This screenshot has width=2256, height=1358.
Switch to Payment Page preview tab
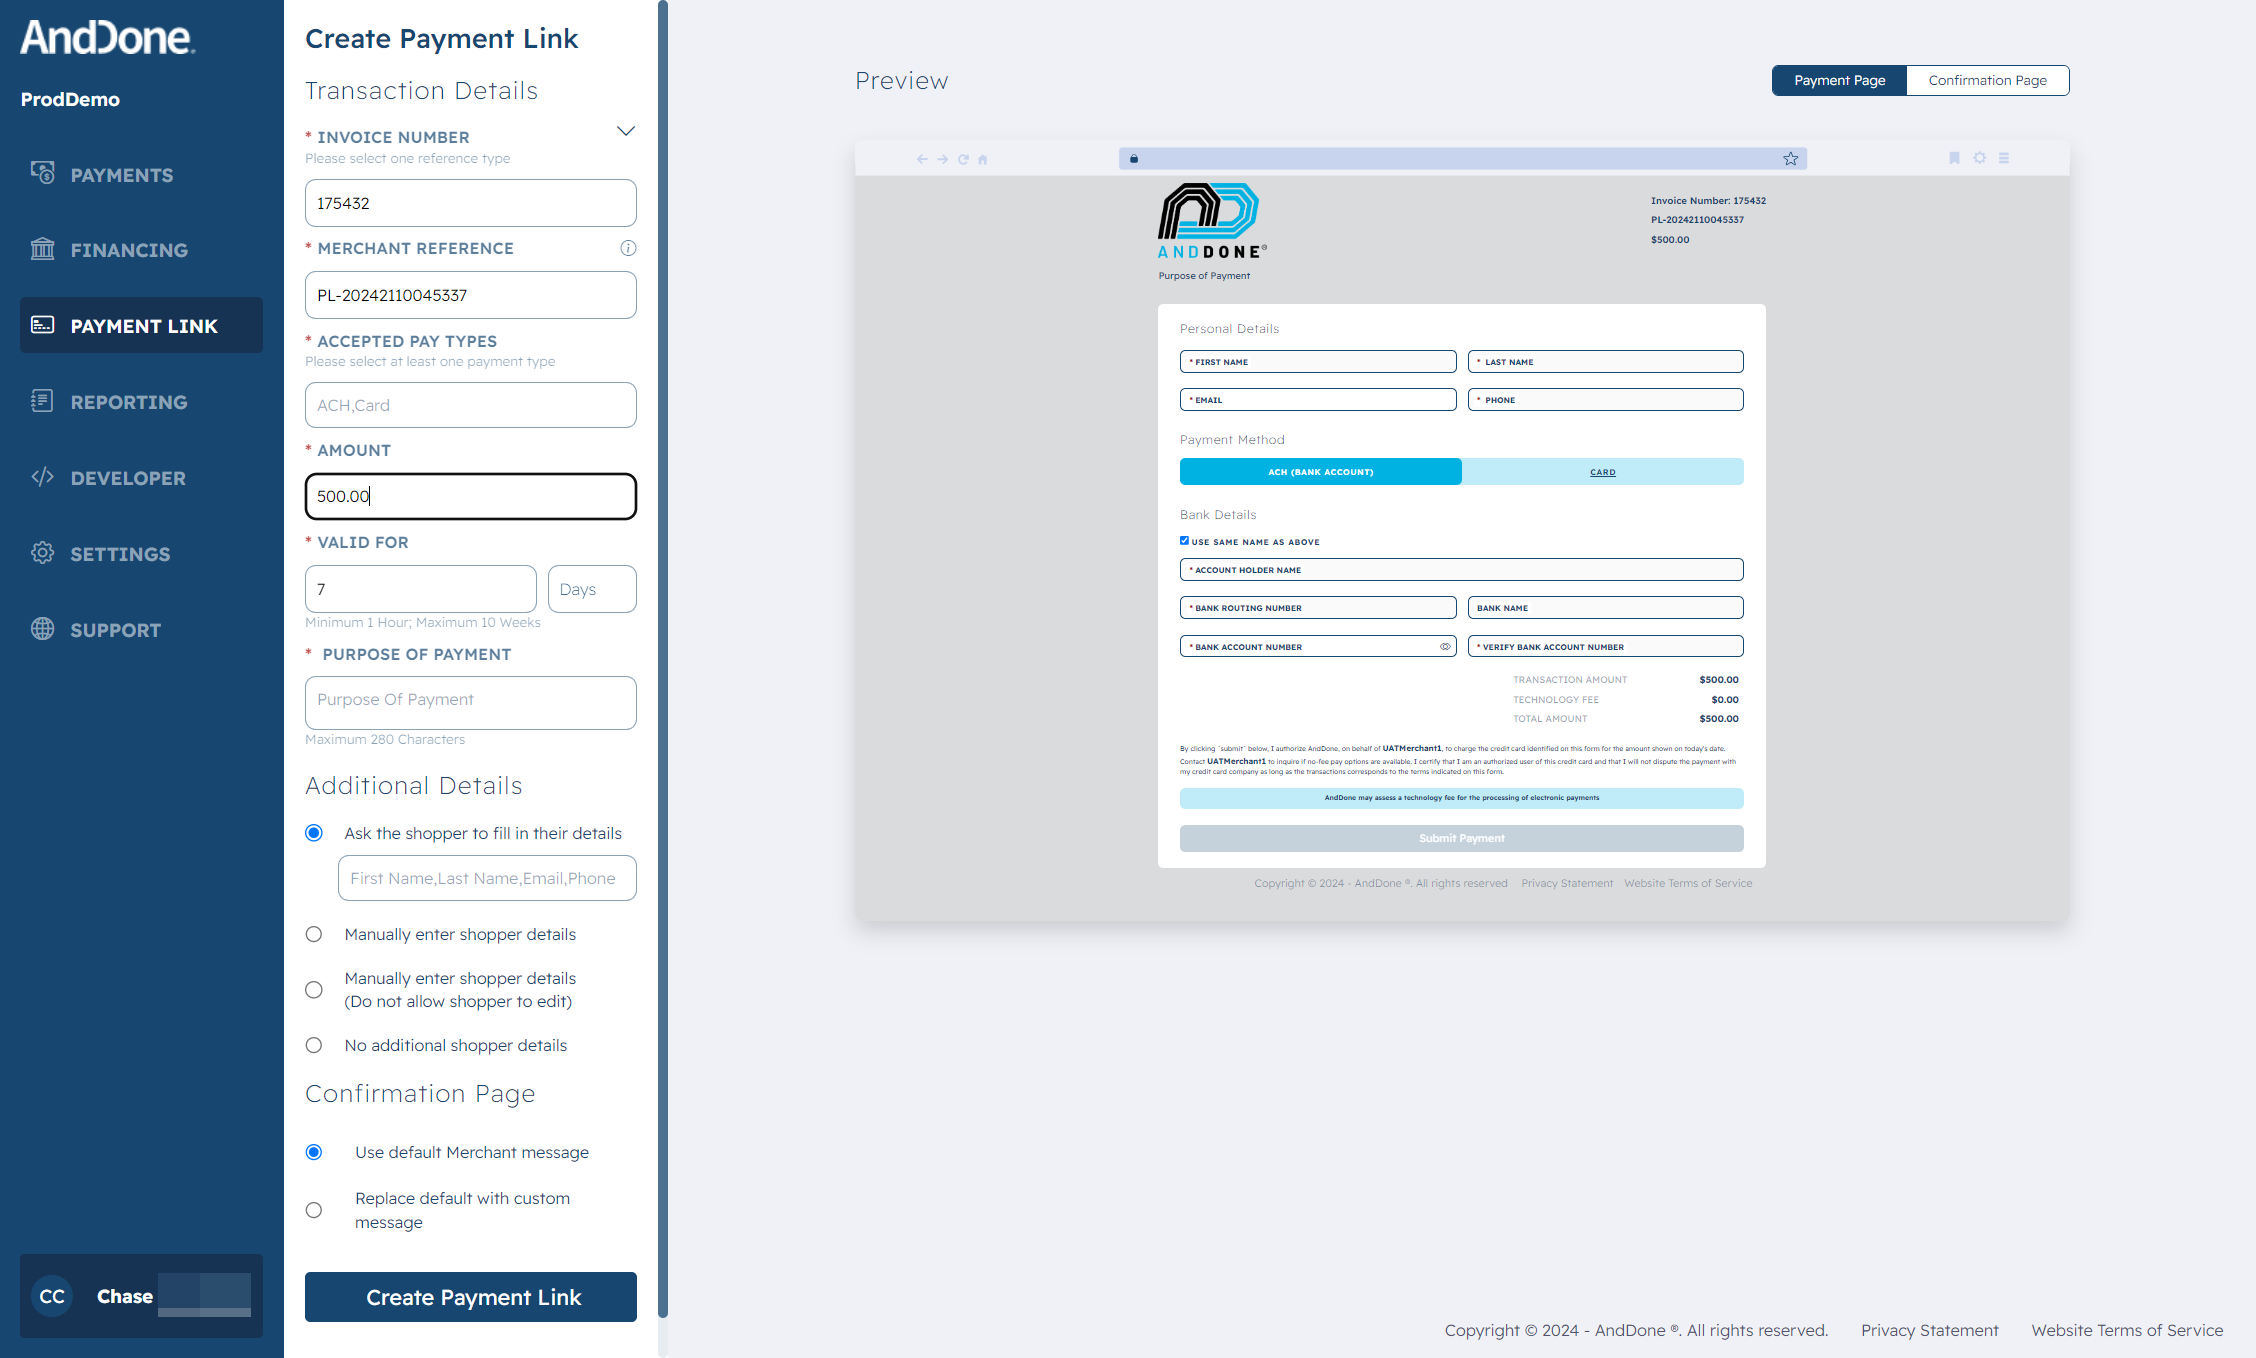(x=1839, y=79)
